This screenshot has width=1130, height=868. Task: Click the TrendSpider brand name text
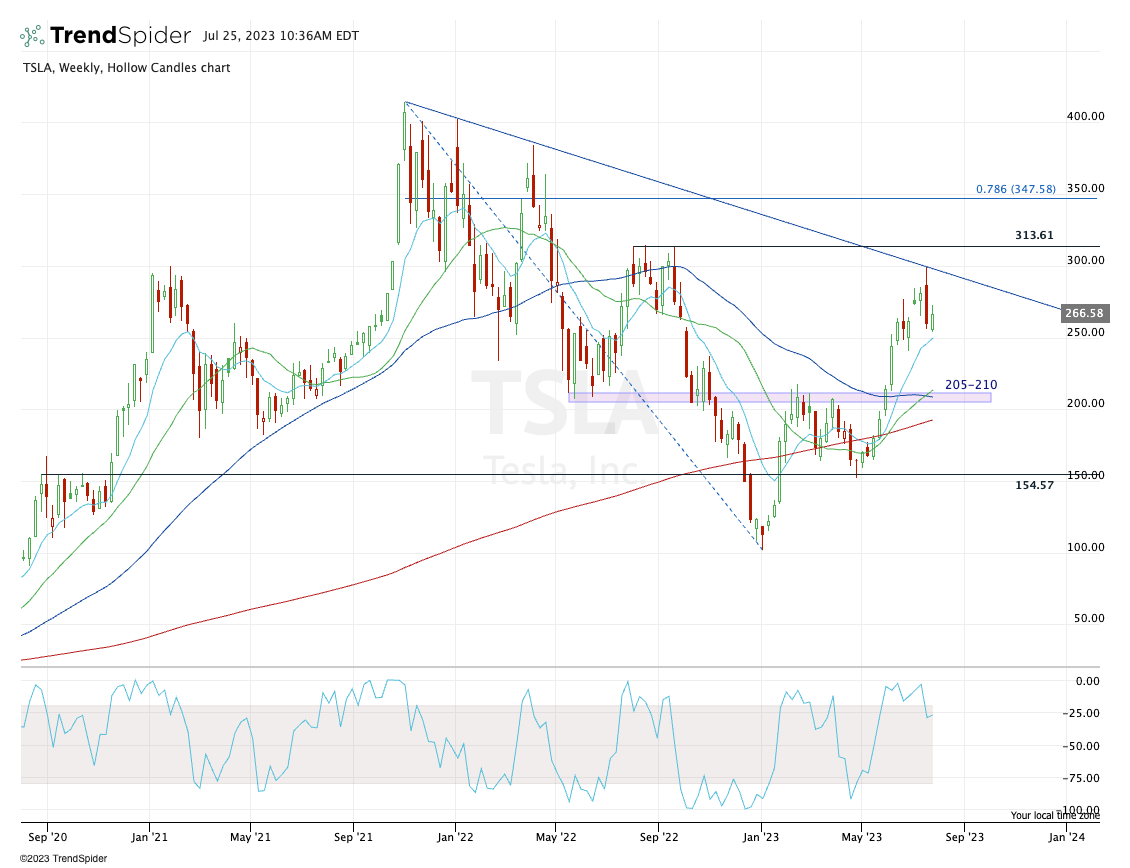(x=120, y=35)
